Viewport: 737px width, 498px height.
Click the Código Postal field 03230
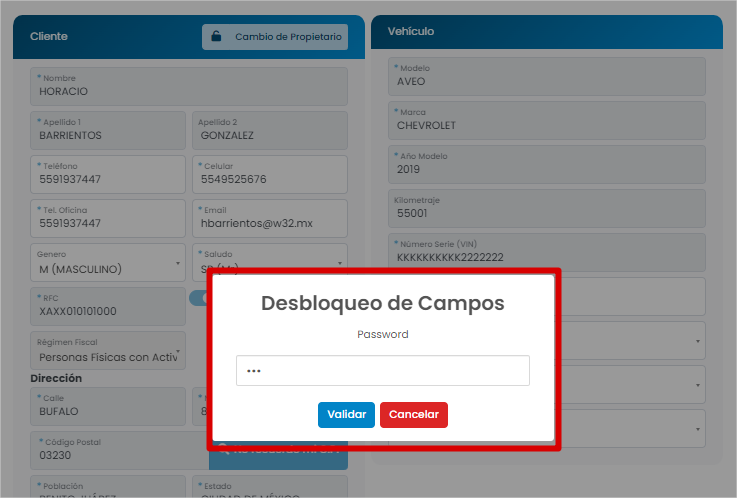pos(119,451)
